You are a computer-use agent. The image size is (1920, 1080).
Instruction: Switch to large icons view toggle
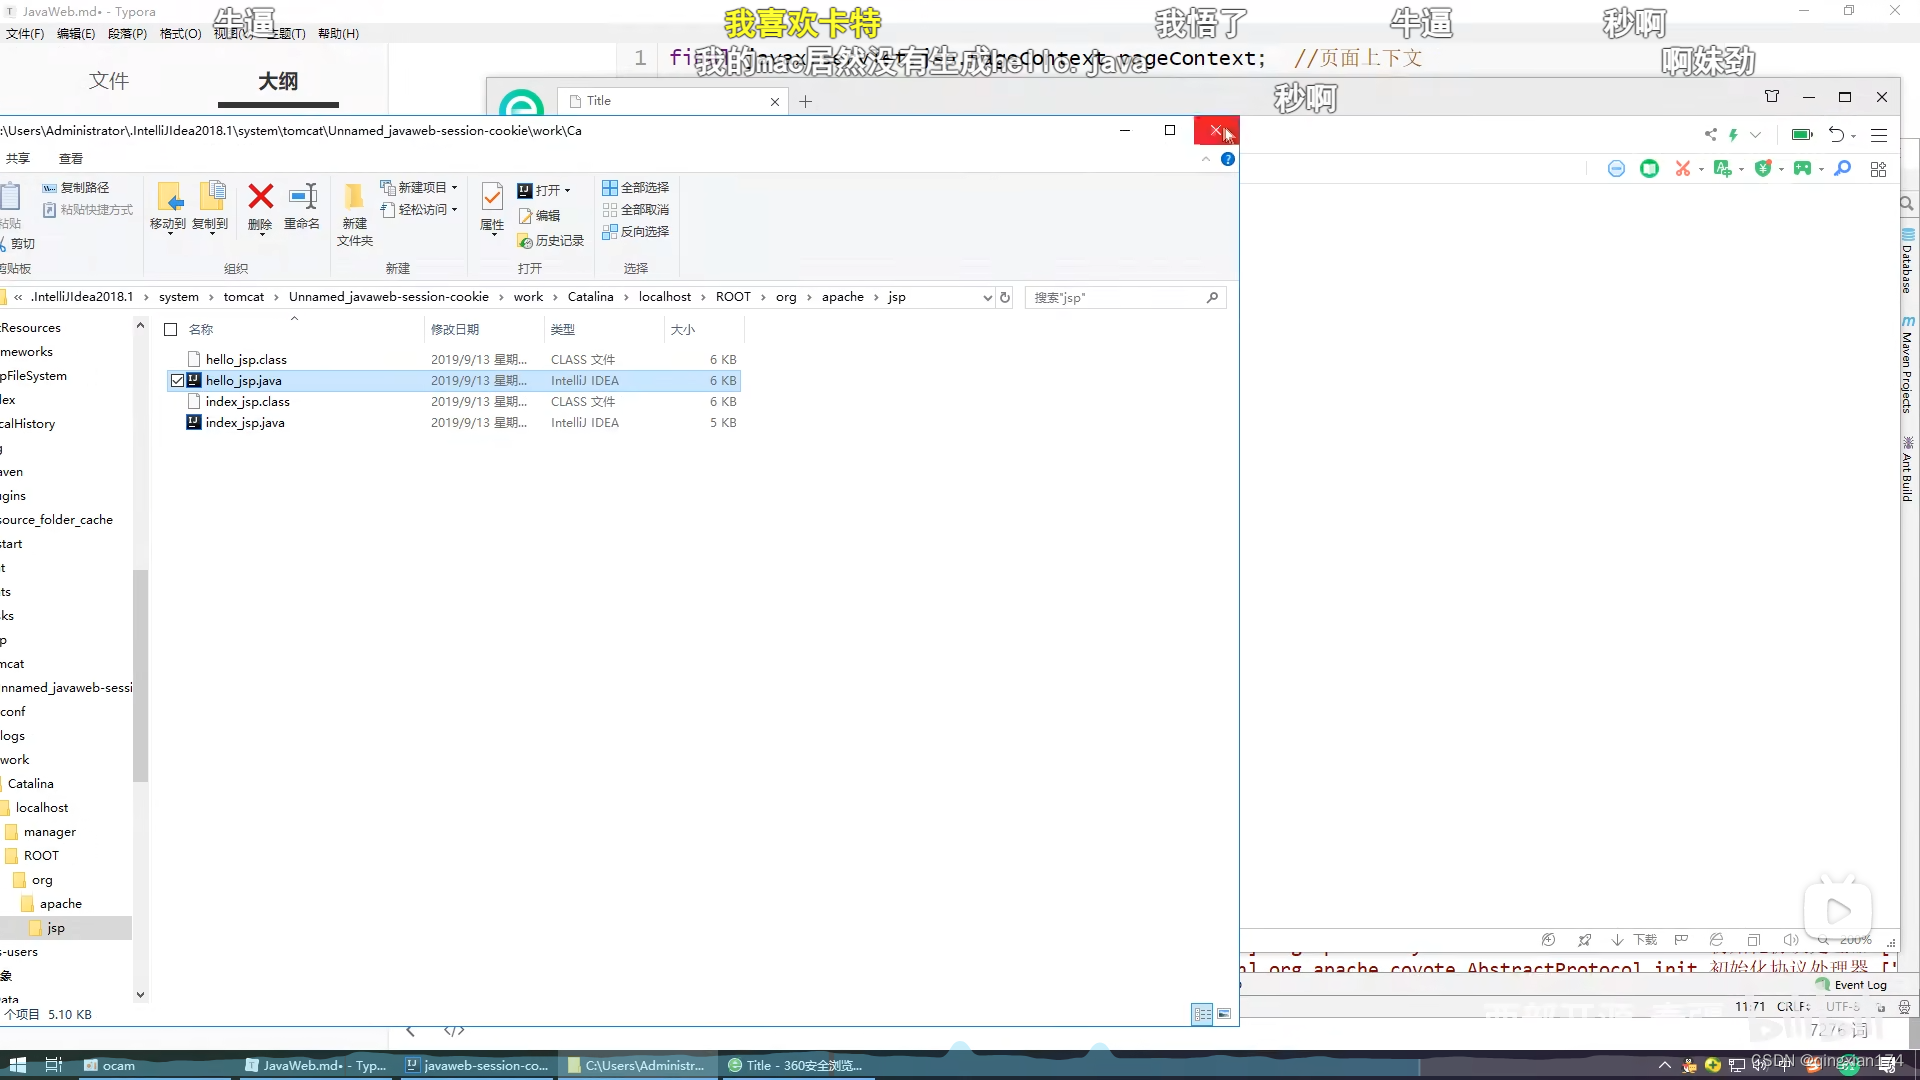(x=1224, y=1014)
